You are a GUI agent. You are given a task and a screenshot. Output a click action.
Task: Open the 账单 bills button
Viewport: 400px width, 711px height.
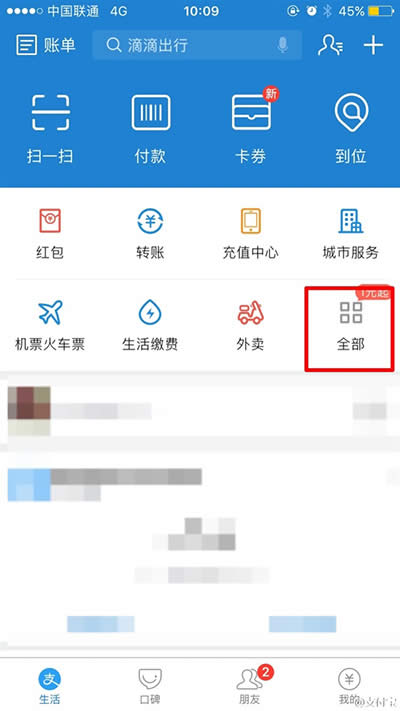tap(46, 45)
